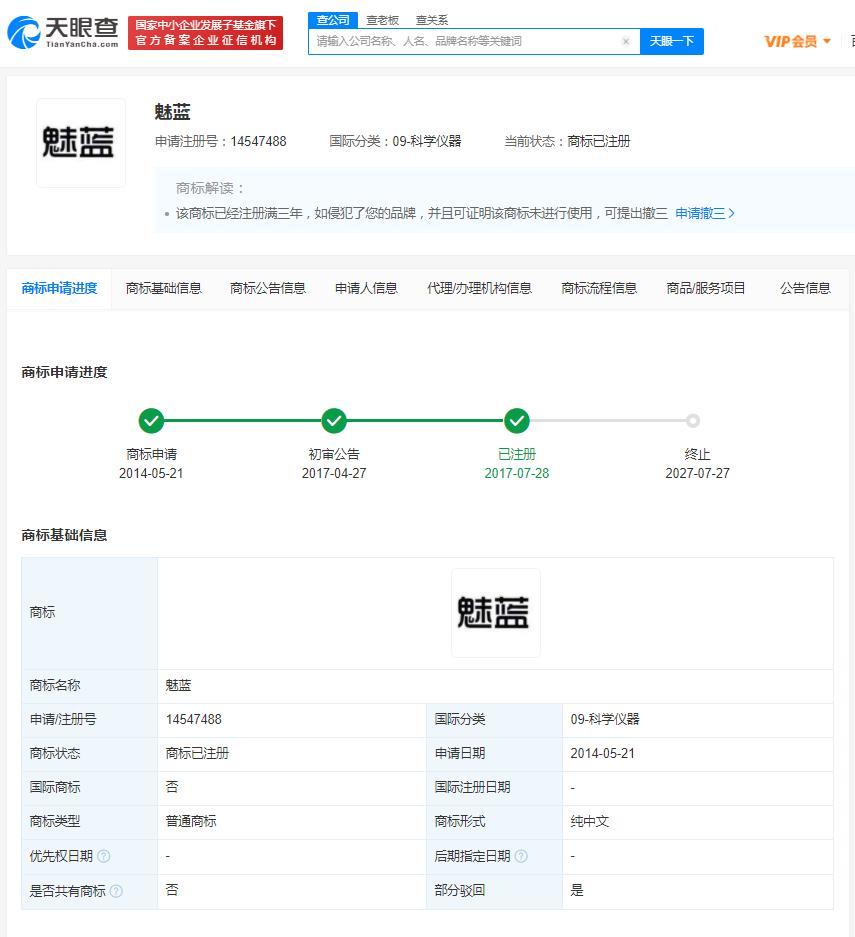Screen dimensions: 855x937
Task: Switch to 查关系 search tab
Action: [x=431, y=20]
